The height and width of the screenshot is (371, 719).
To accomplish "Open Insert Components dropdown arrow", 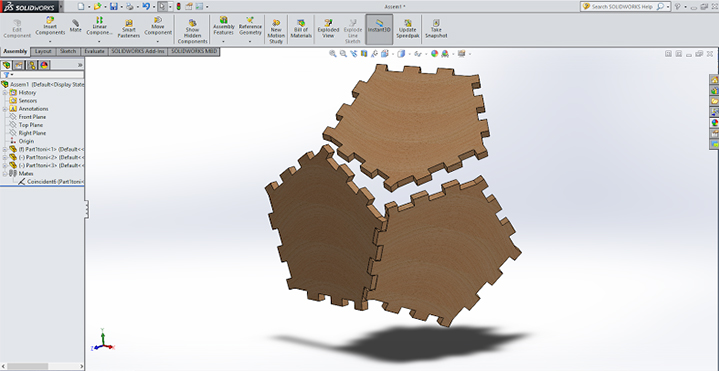I will pyautogui.click(x=50, y=41).
